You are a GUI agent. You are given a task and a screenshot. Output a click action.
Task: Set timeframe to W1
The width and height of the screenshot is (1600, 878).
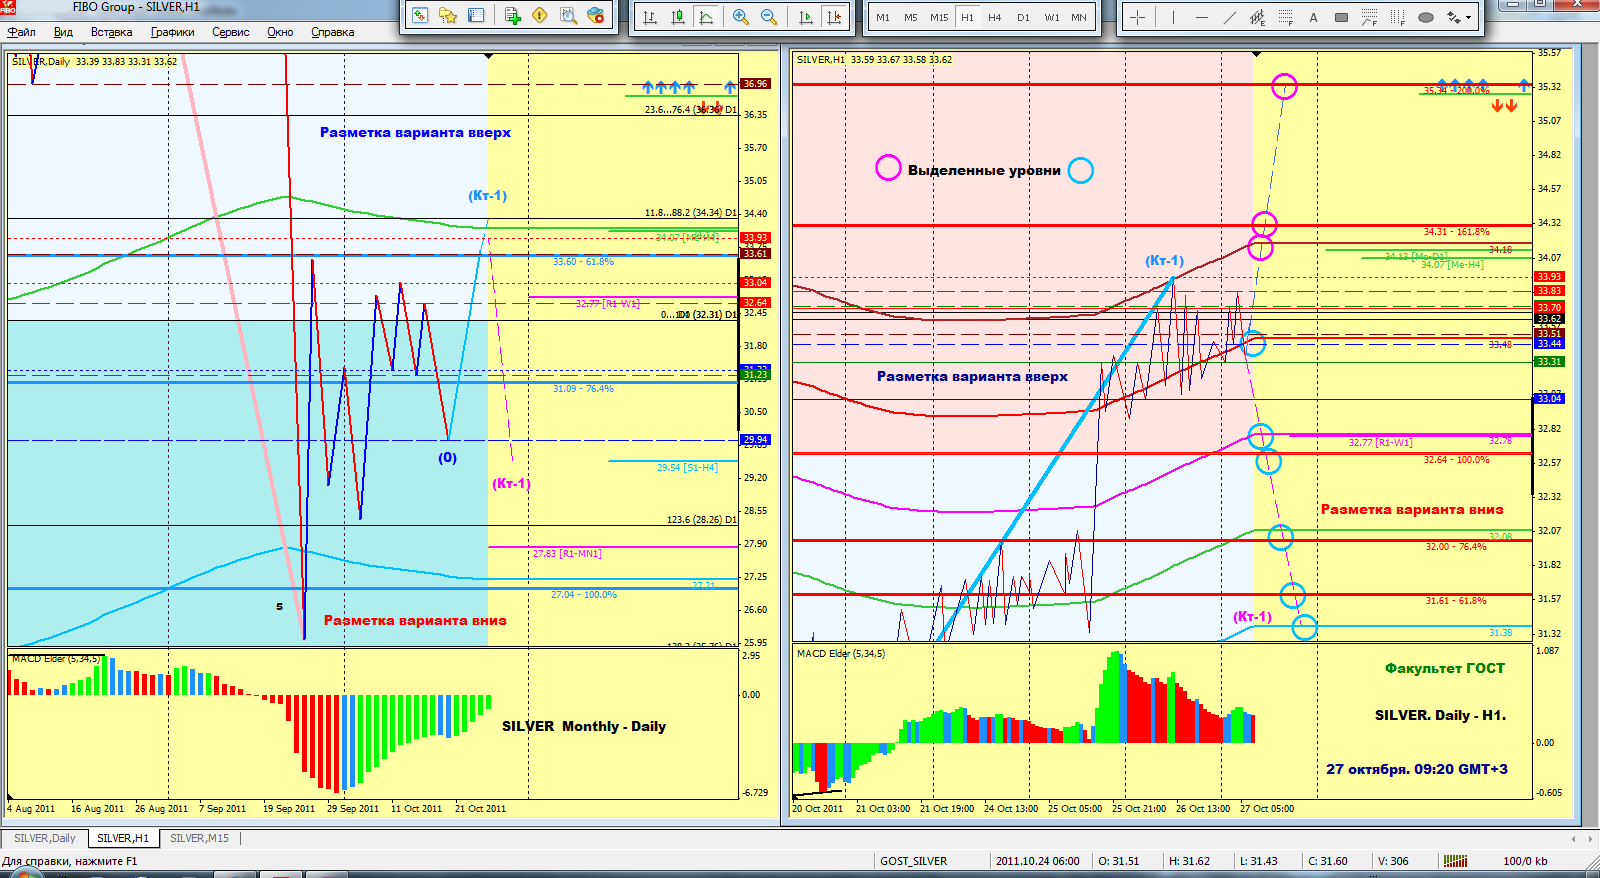(1052, 17)
